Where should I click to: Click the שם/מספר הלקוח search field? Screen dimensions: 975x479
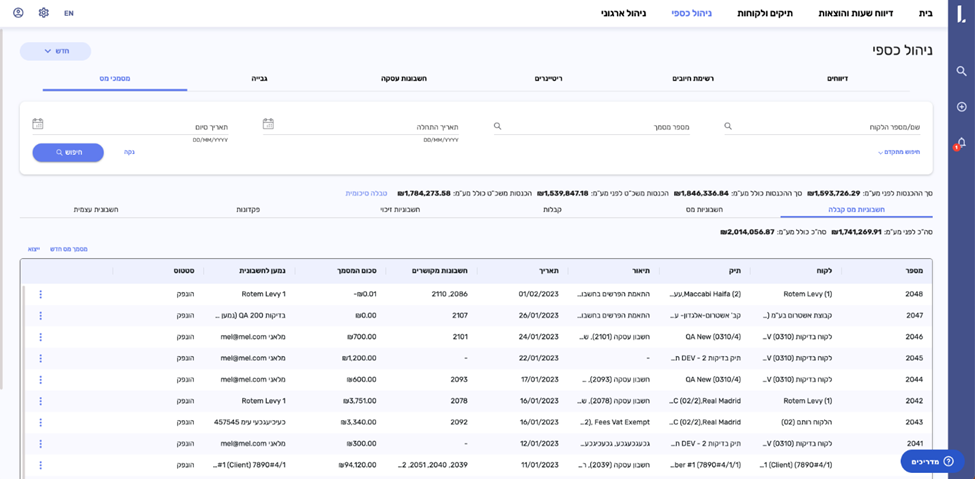[x=825, y=127]
